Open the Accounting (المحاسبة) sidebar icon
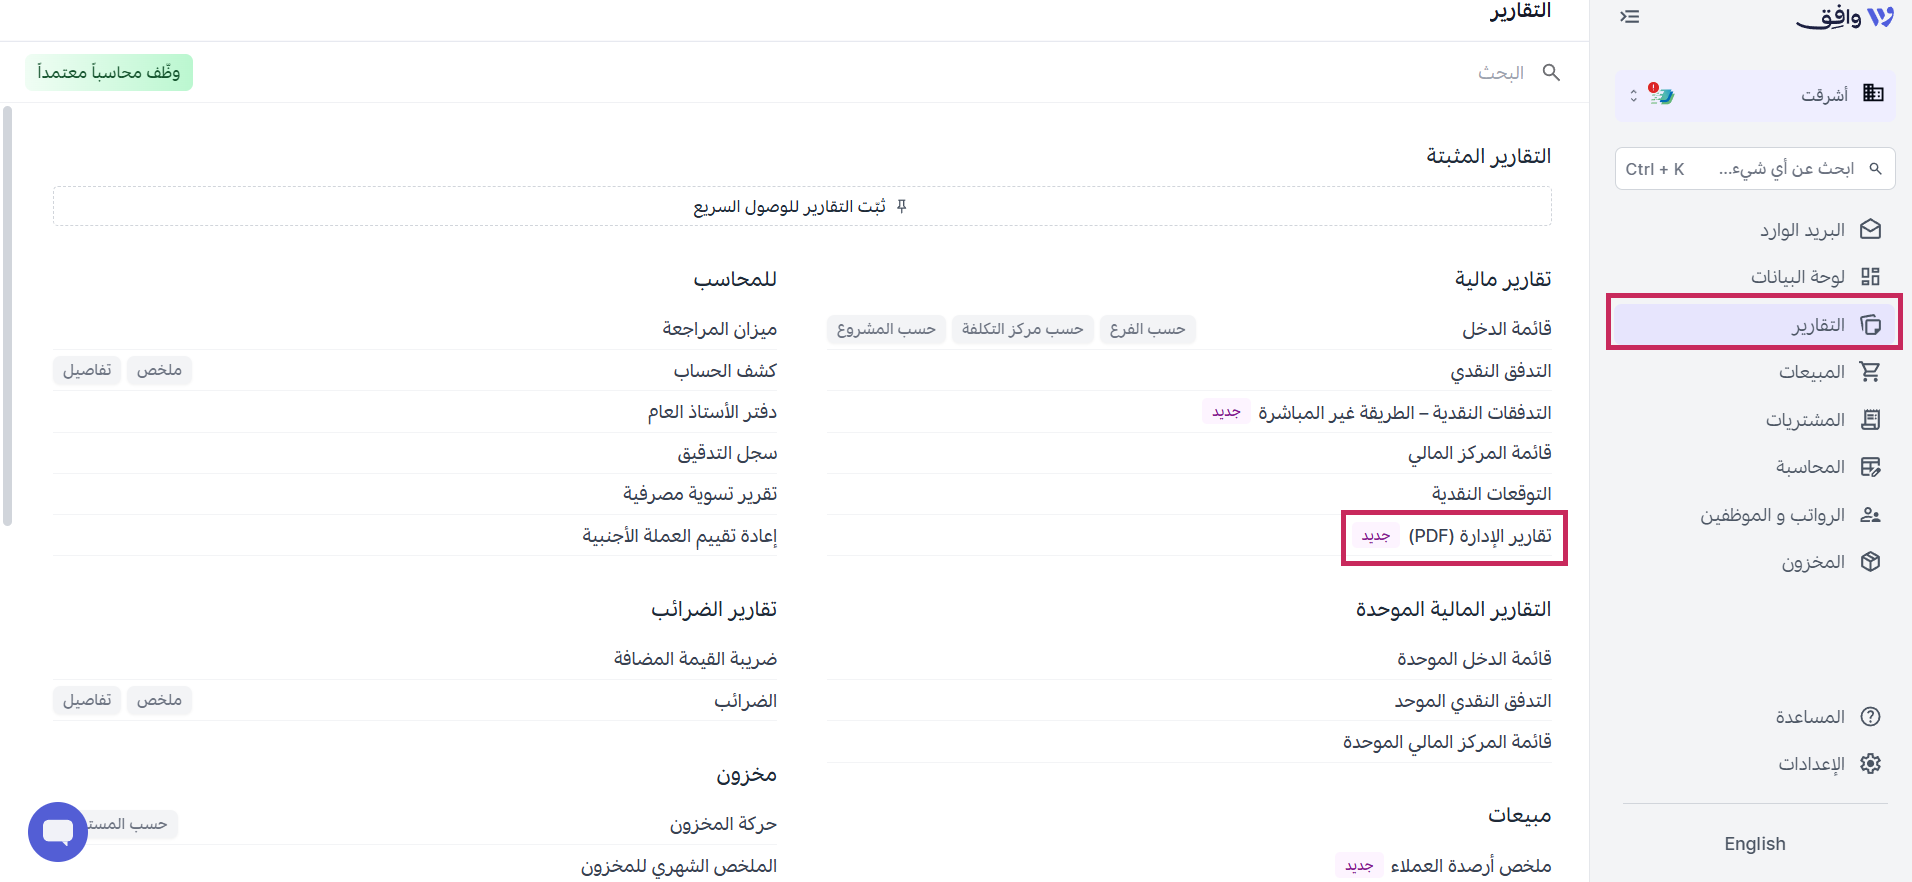Screen dimensions: 1912x882 coord(1870,467)
